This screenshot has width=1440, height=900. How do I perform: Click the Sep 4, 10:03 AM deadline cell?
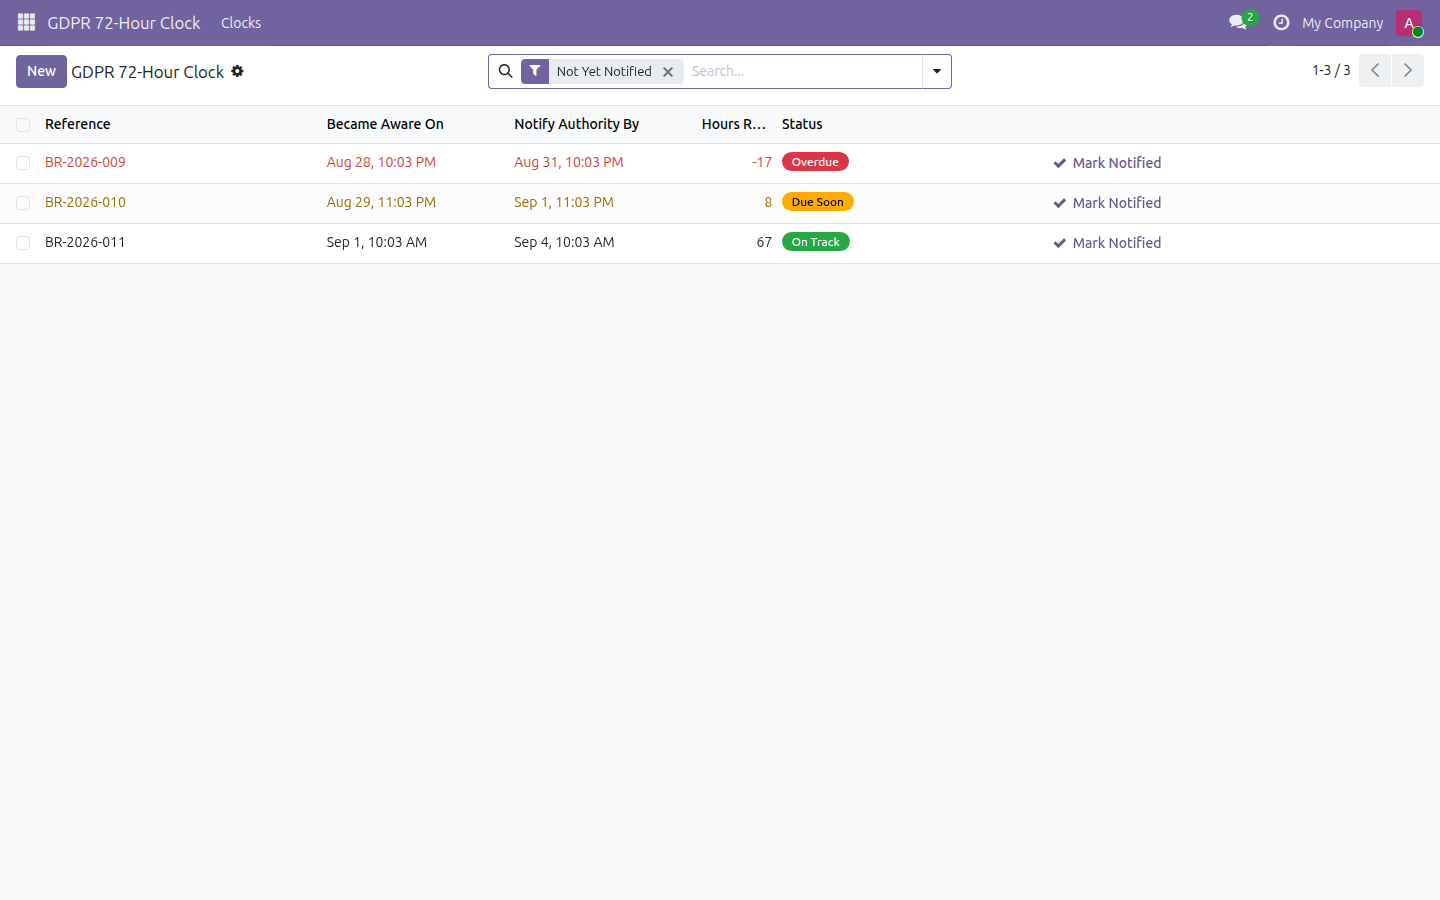click(x=564, y=242)
